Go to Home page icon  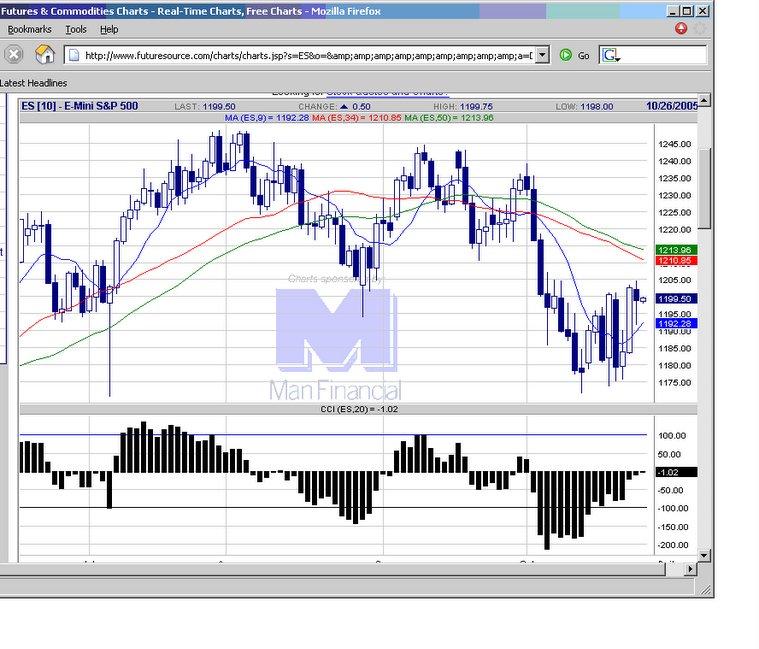45,54
